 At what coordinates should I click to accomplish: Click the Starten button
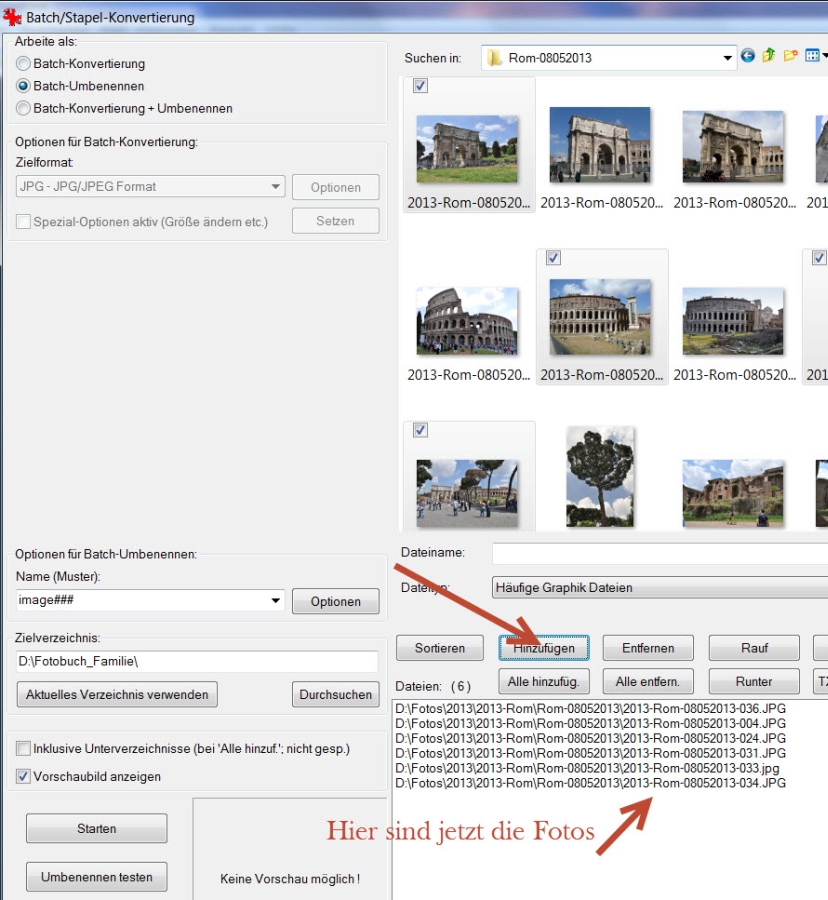tap(97, 828)
